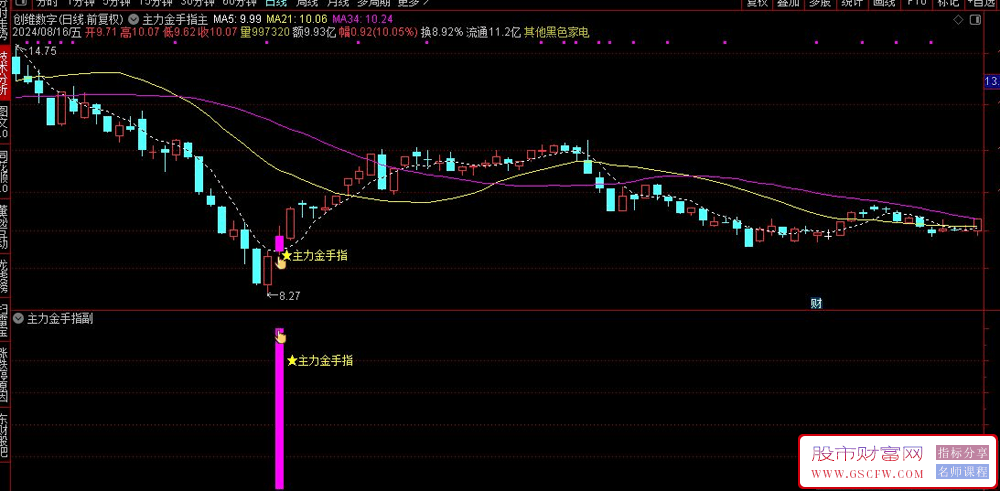1000x491 pixels.
Task: Click the 标记 mark button
Action: click(949, 3)
